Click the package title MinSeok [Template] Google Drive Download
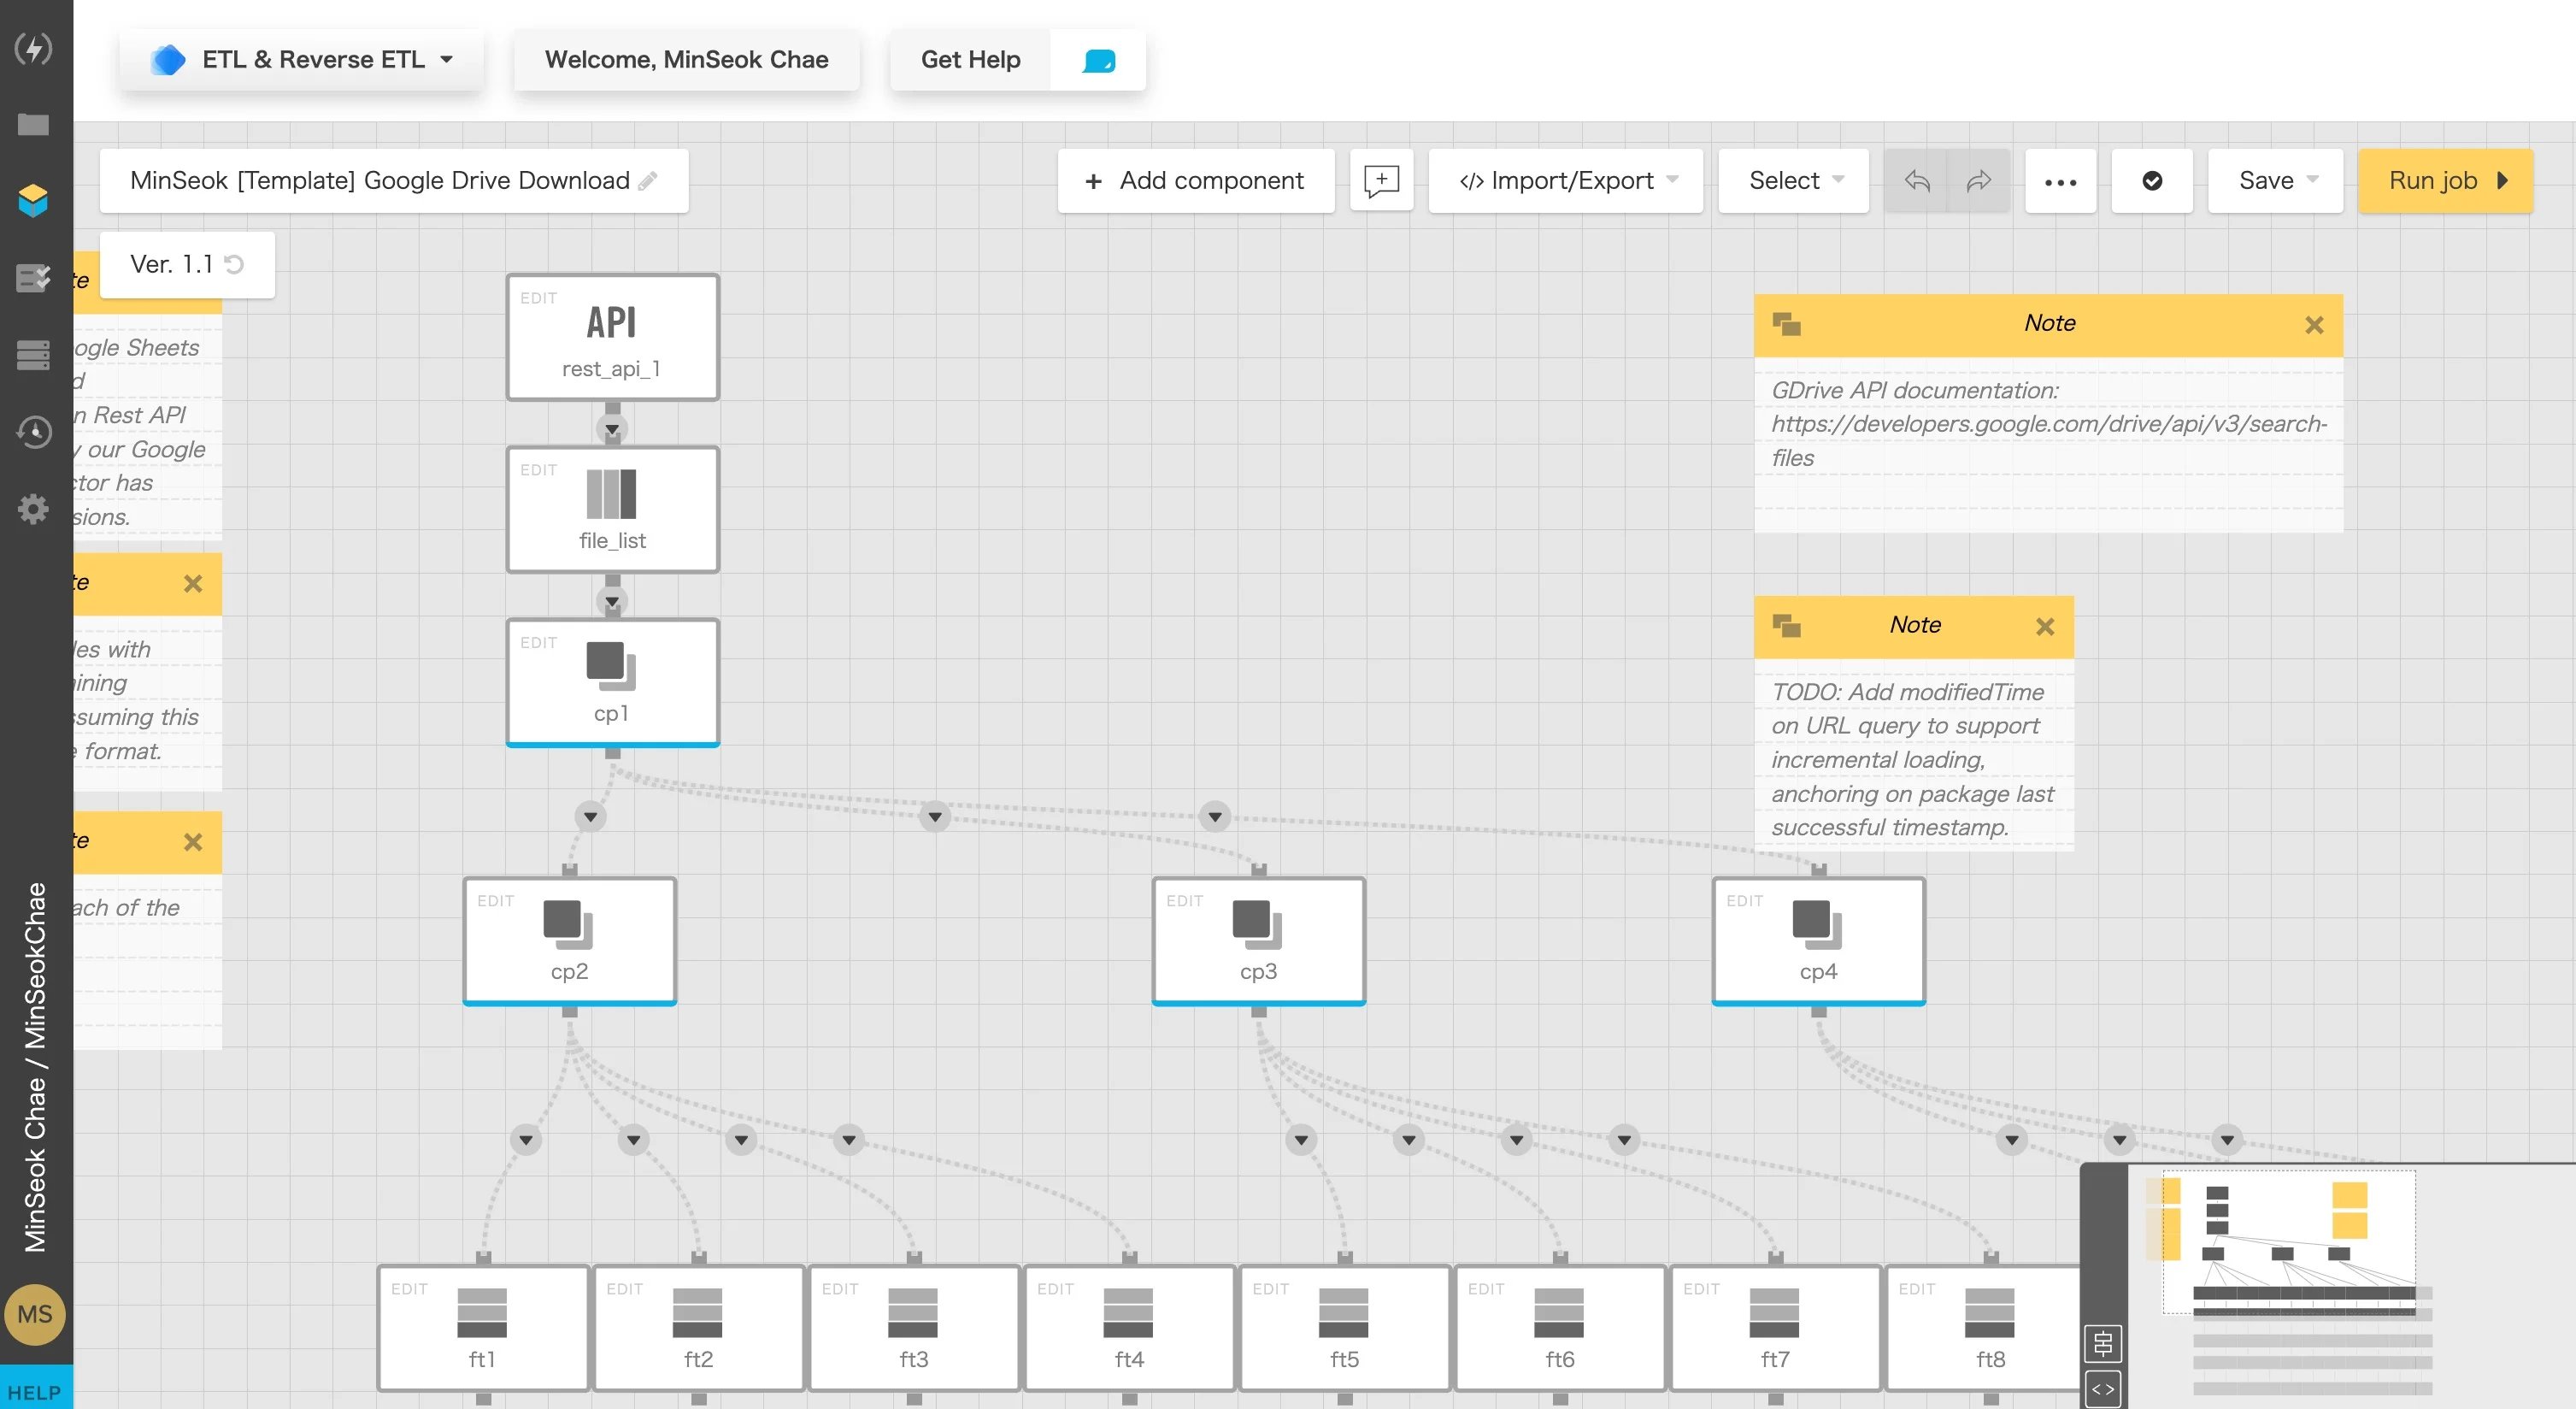2576x1409 pixels. coord(380,181)
